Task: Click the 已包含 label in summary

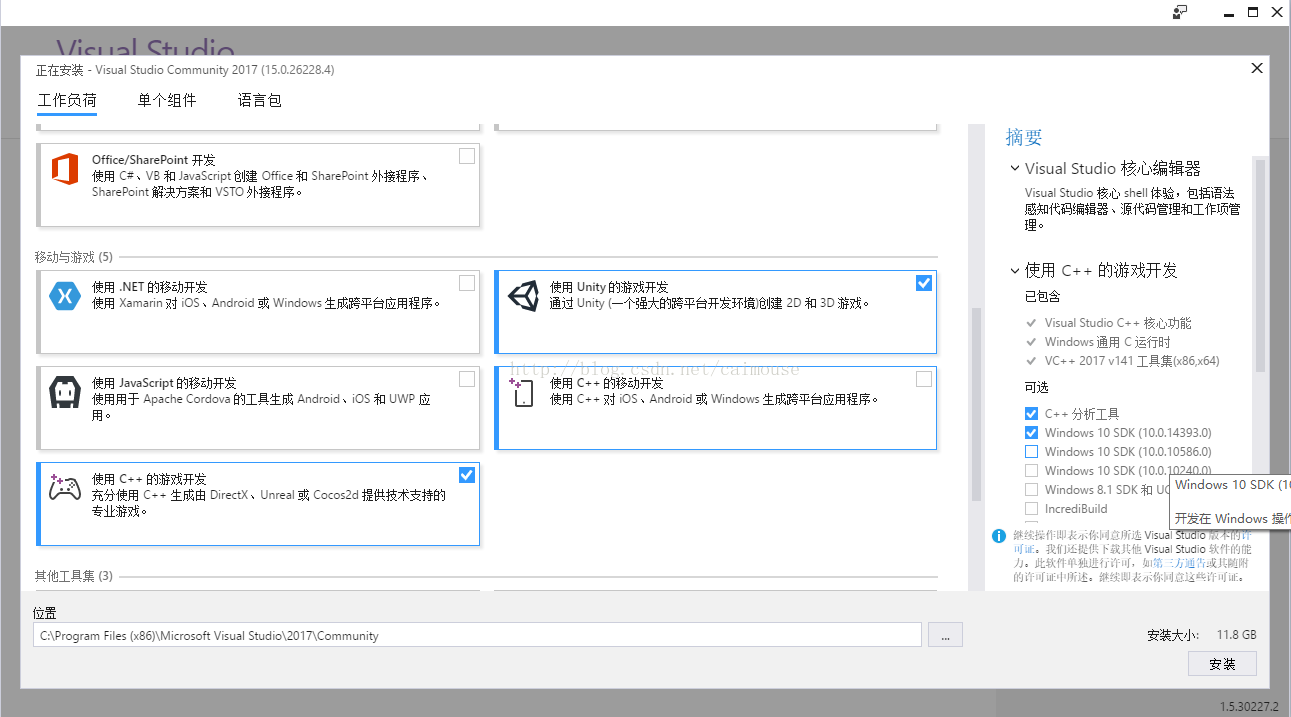Action: (1042, 297)
